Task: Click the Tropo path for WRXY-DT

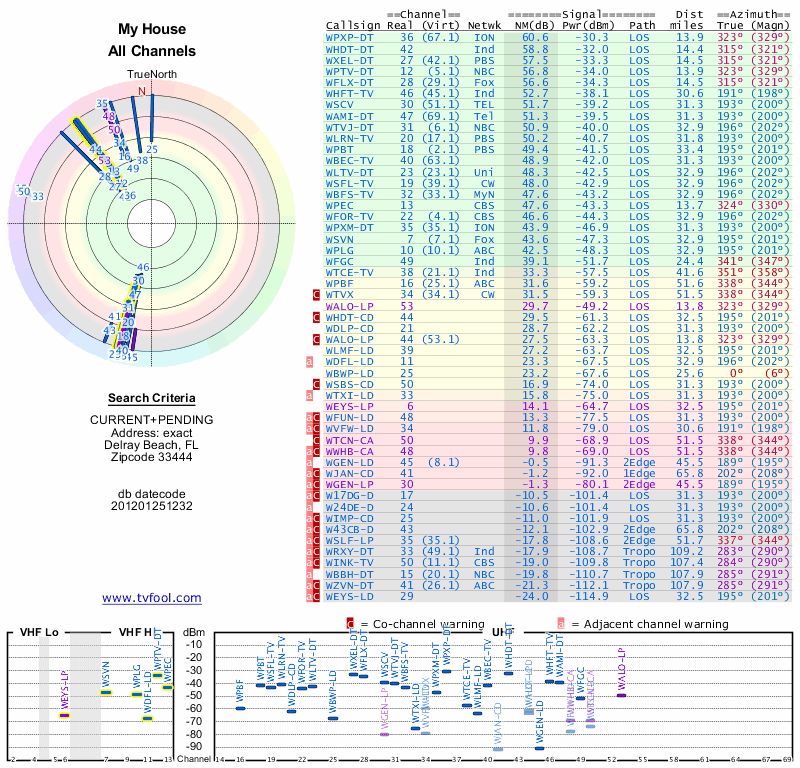Action: coord(639,552)
